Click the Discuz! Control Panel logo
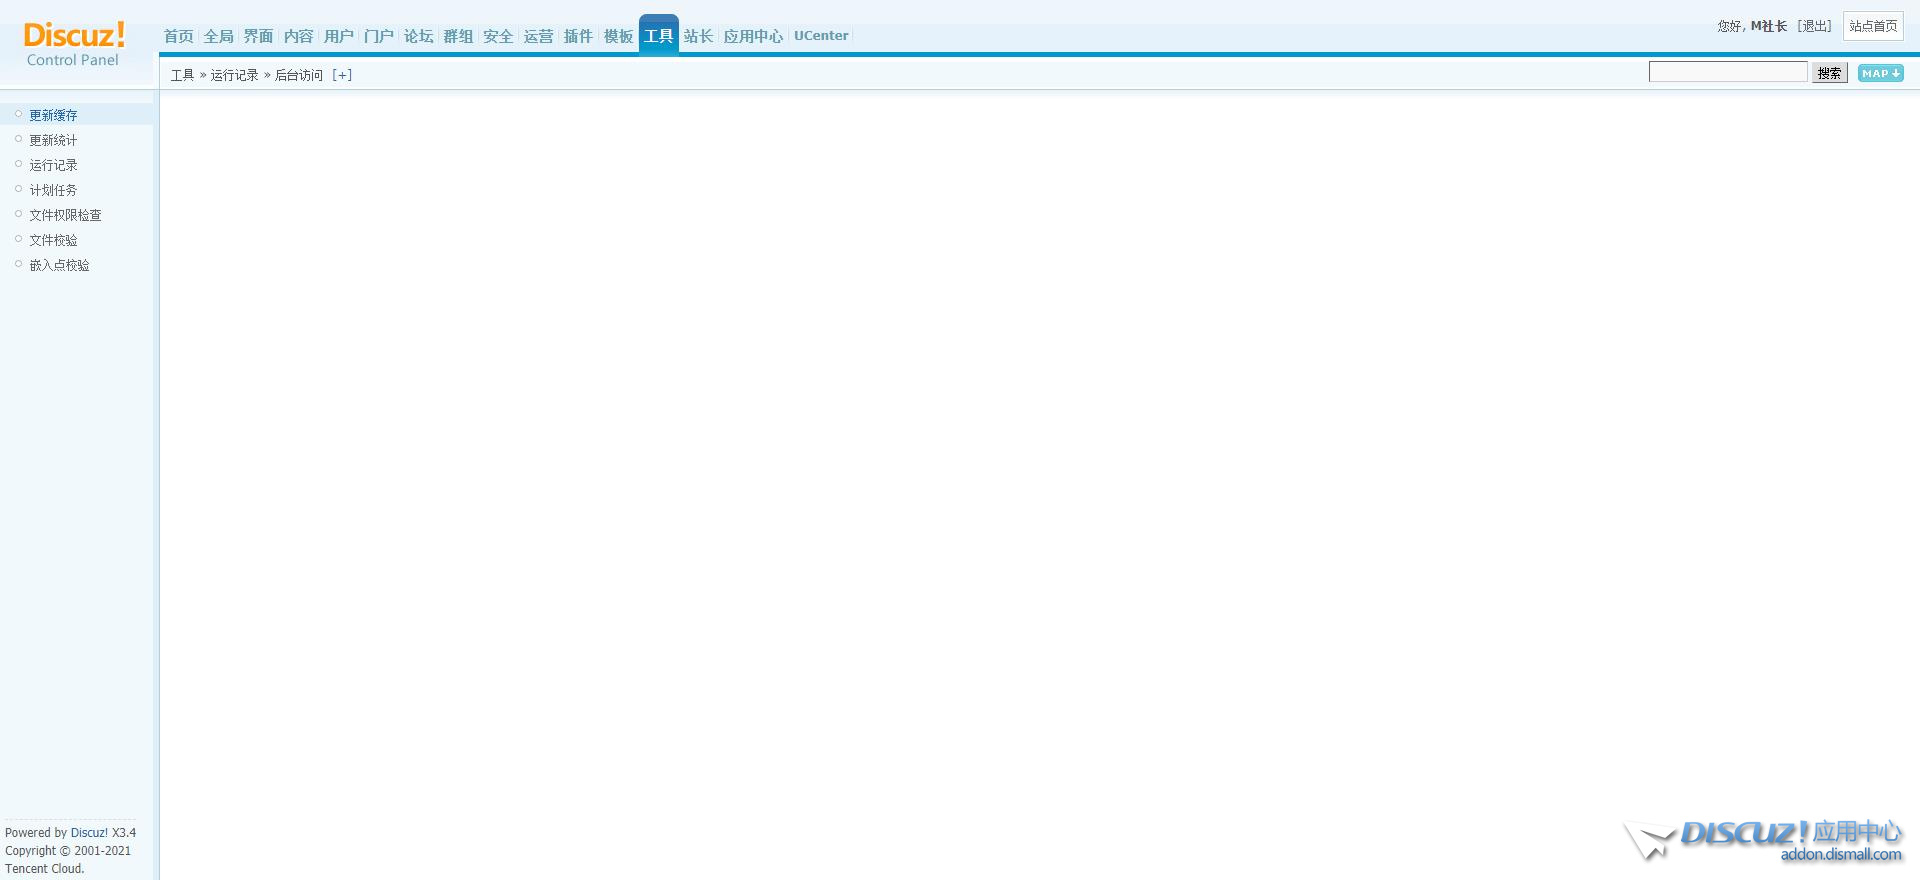The image size is (1920, 880). pyautogui.click(x=74, y=44)
